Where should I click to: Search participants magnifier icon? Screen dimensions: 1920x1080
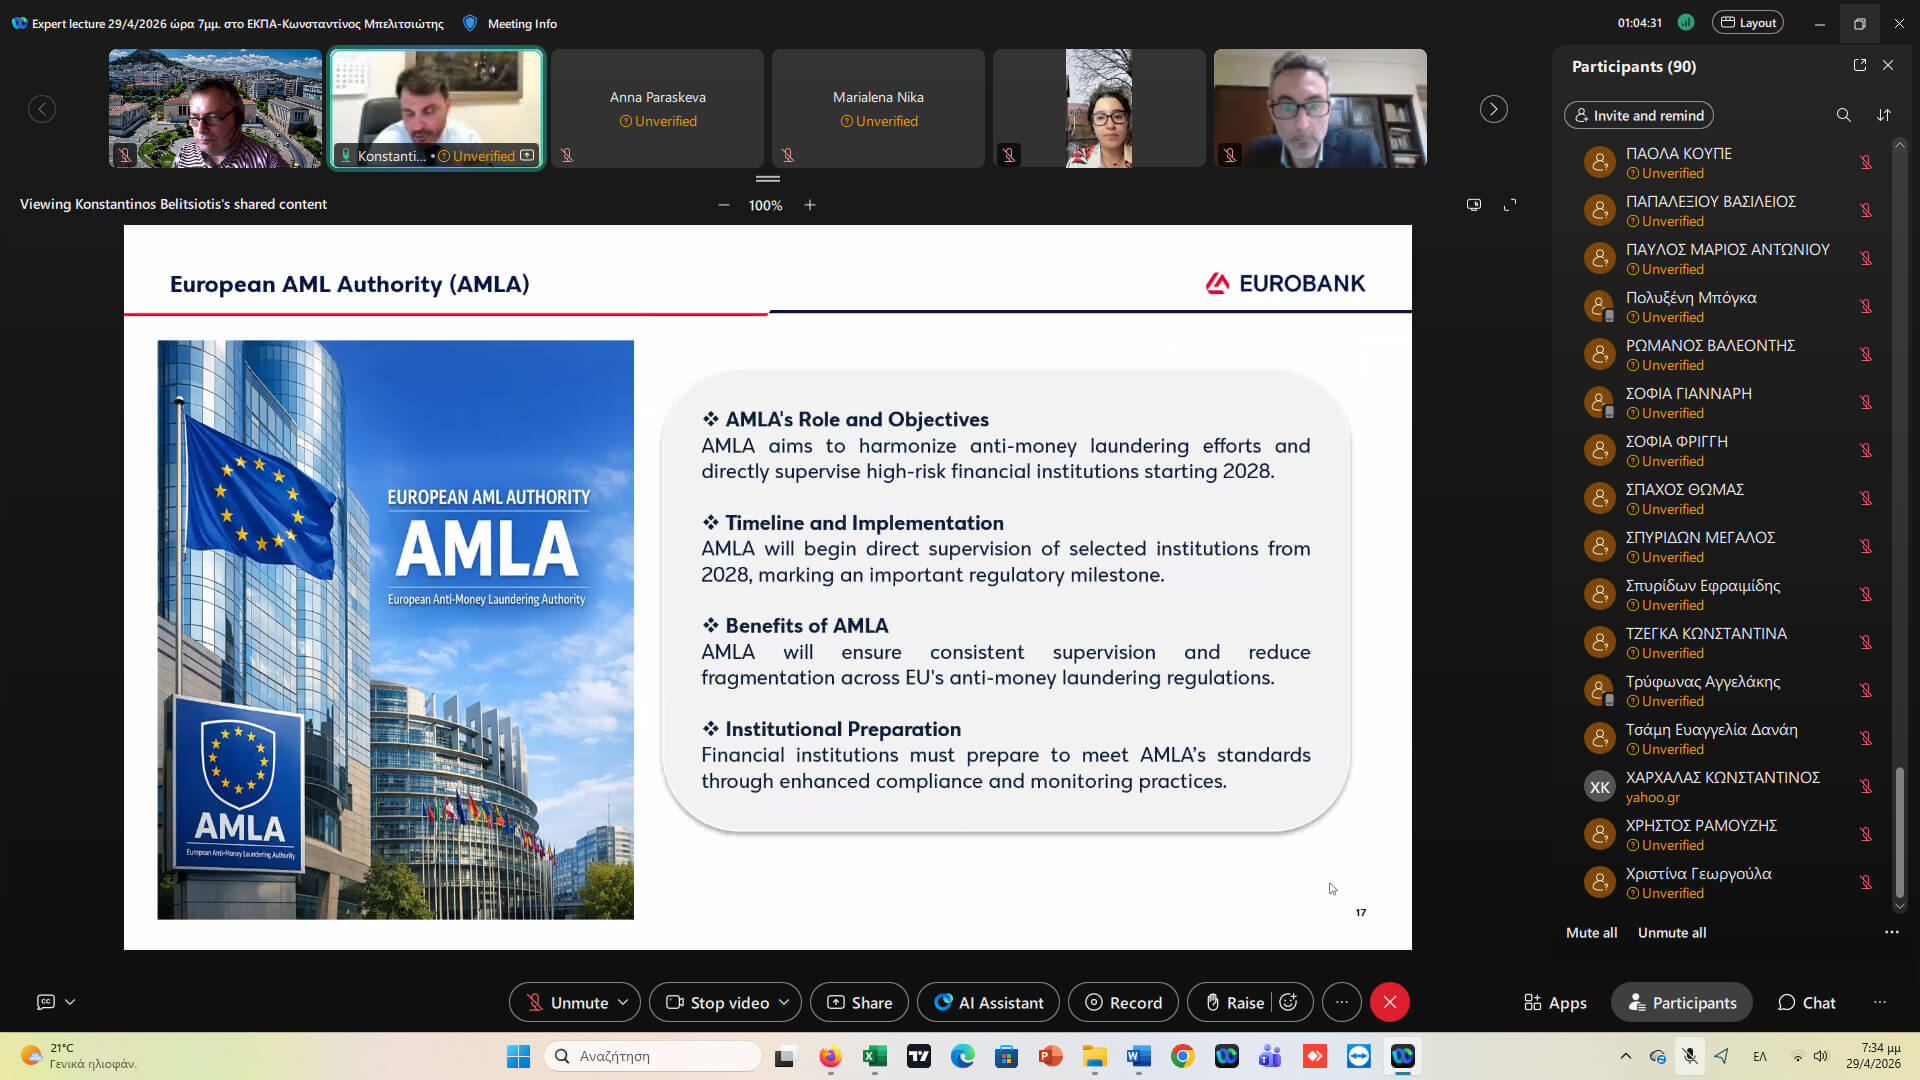point(1843,115)
